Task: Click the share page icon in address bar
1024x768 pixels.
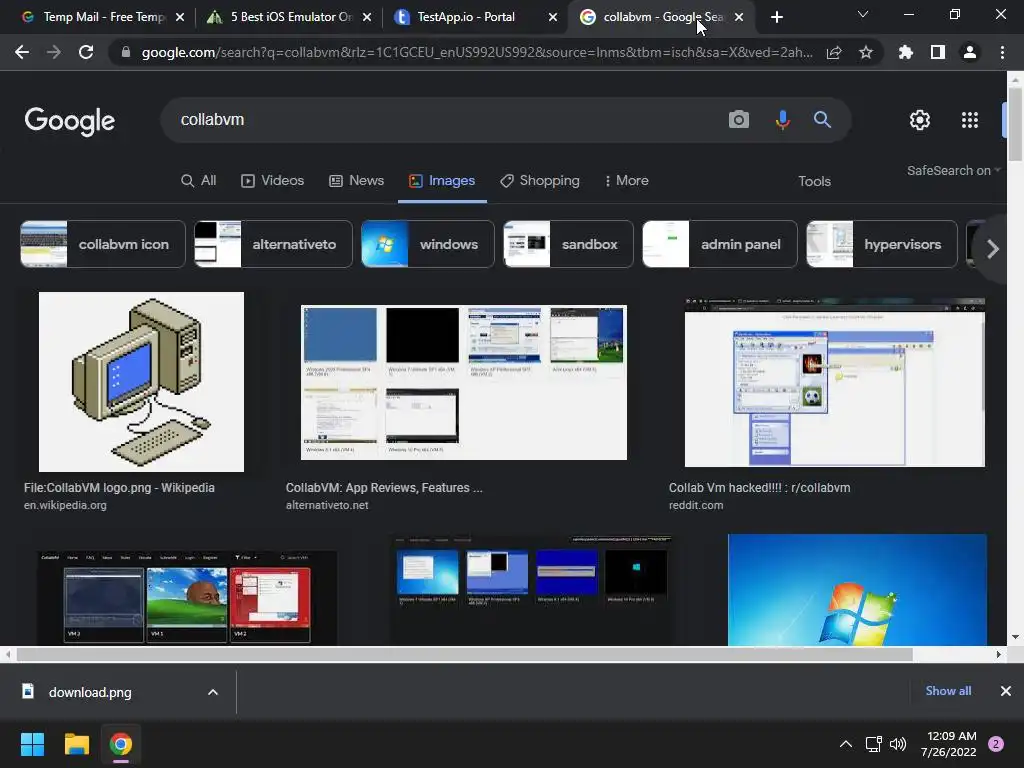Action: click(834, 52)
